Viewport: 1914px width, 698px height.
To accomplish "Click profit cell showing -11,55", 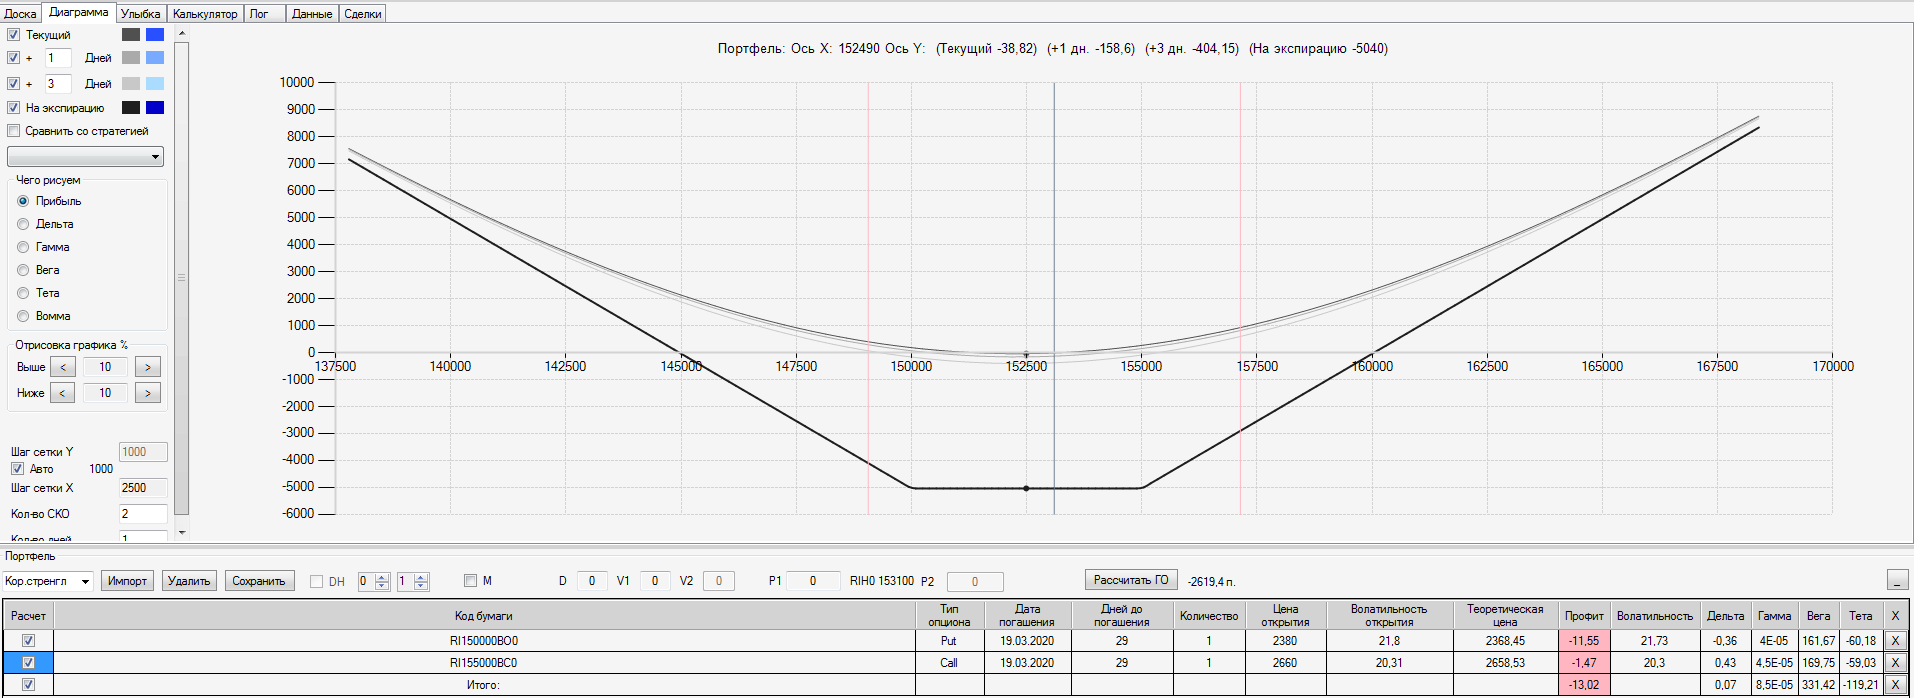I will [1584, 641].
